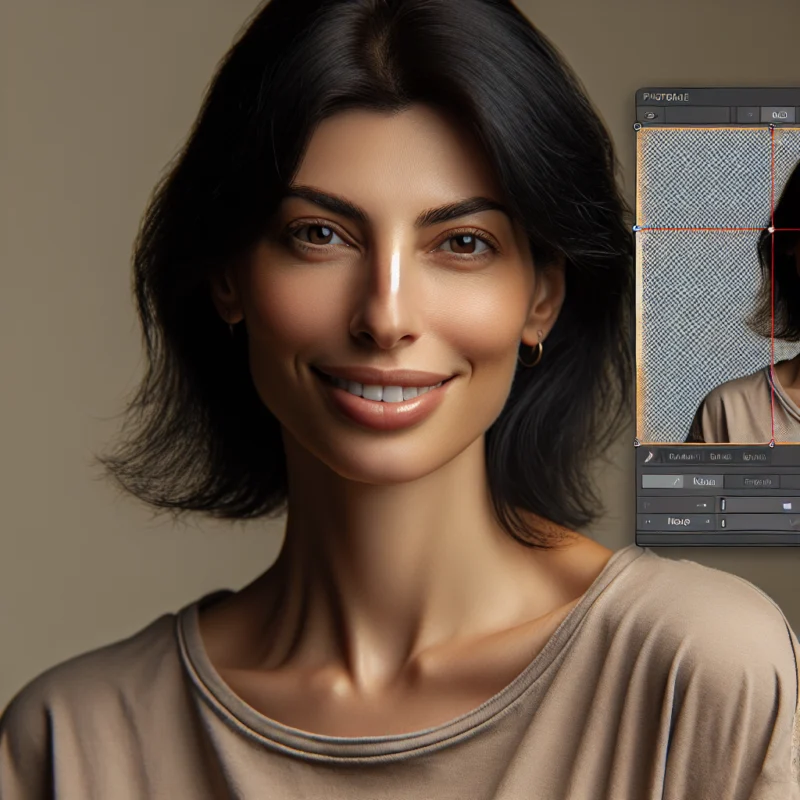
Task: Click the tiny icon left of the None dropdown
Action: point(647,522)
